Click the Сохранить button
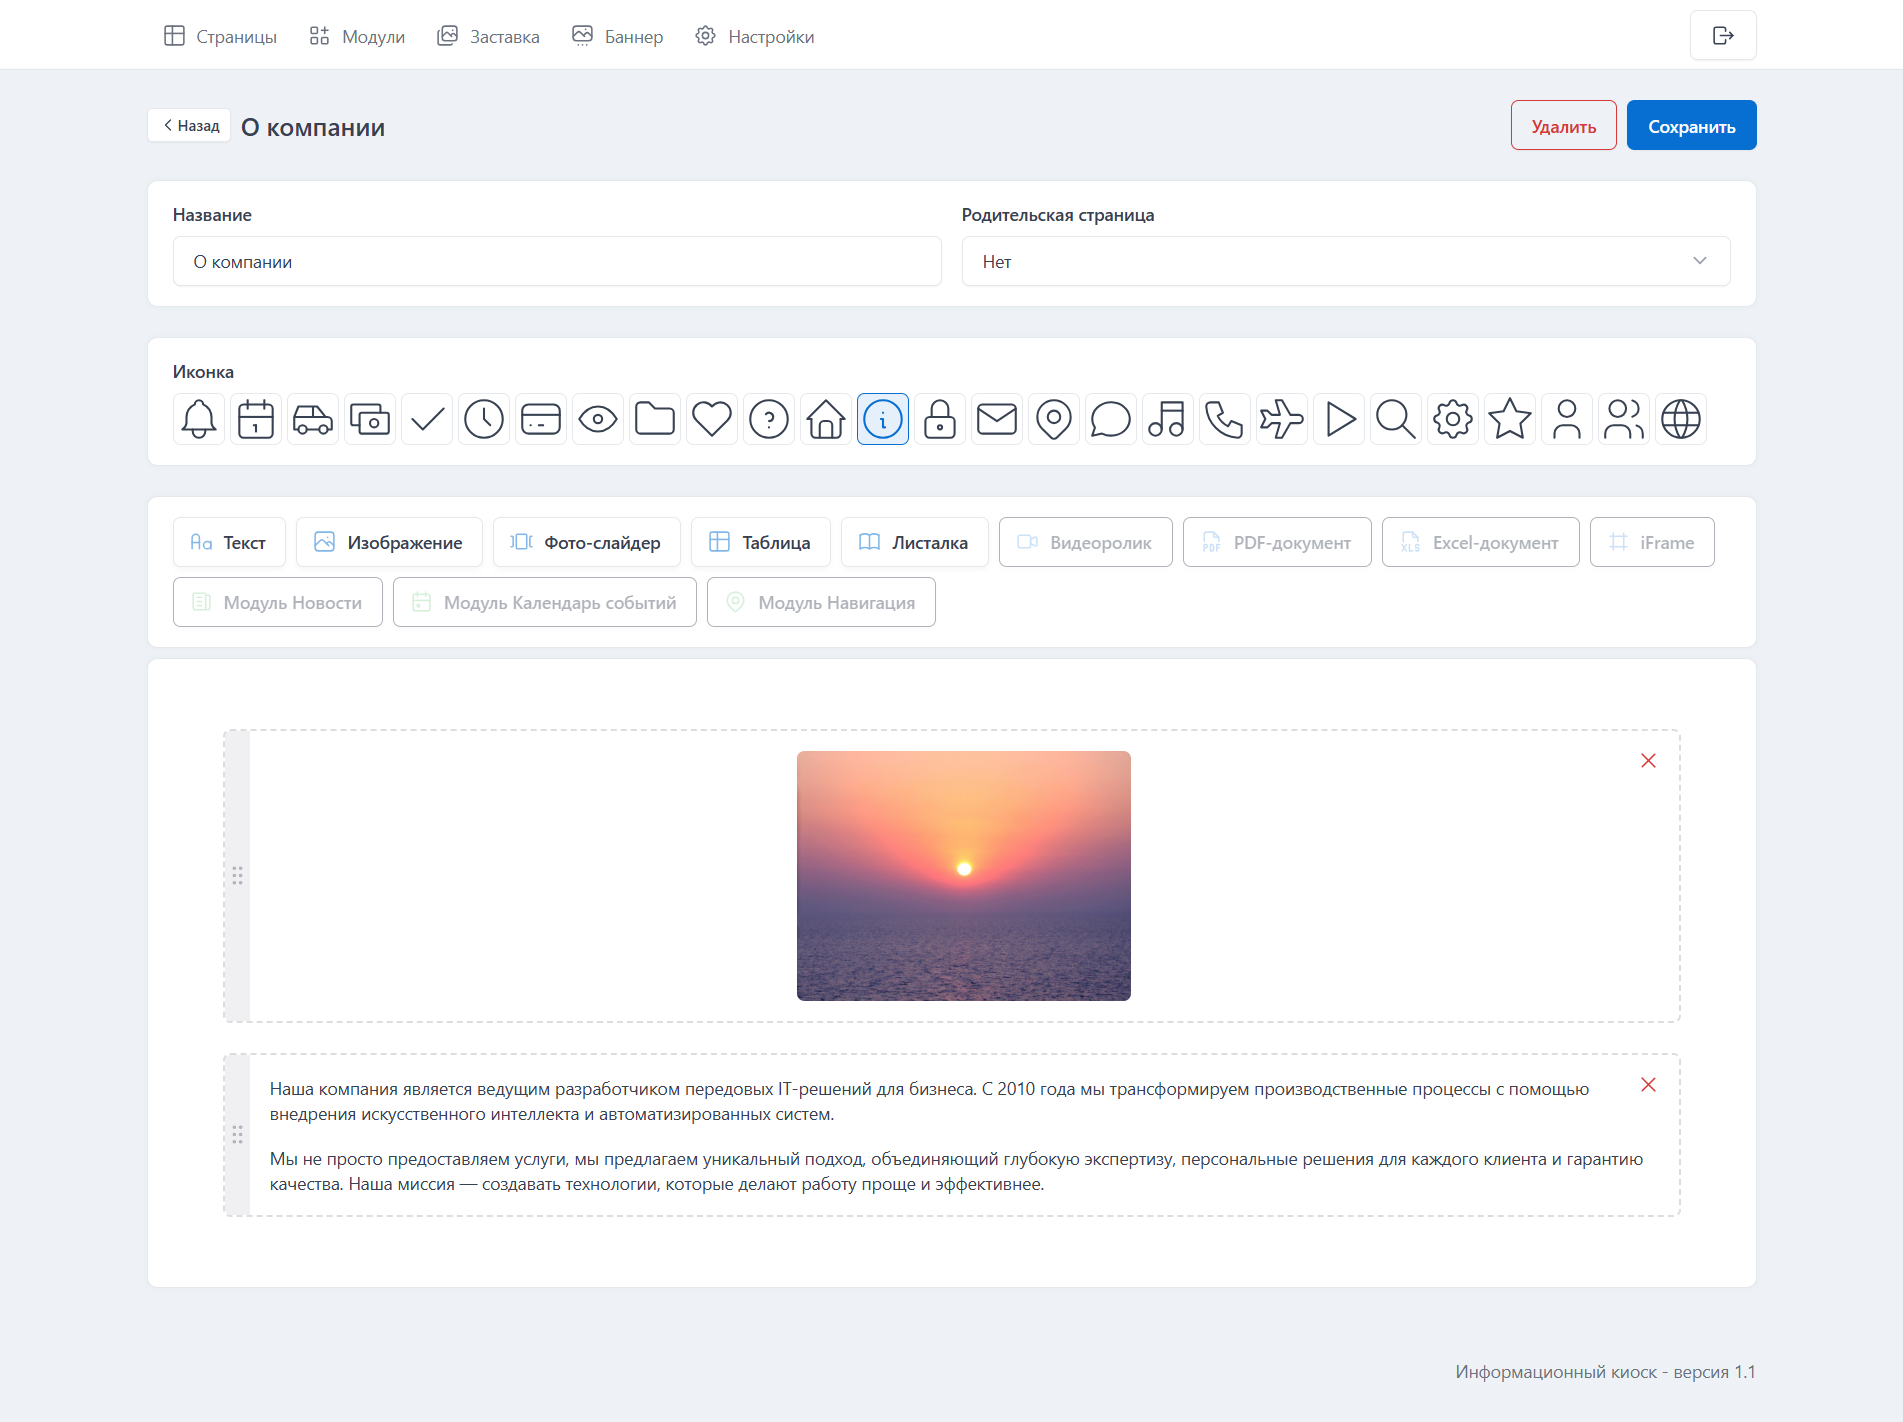 tap(1691, 126)
